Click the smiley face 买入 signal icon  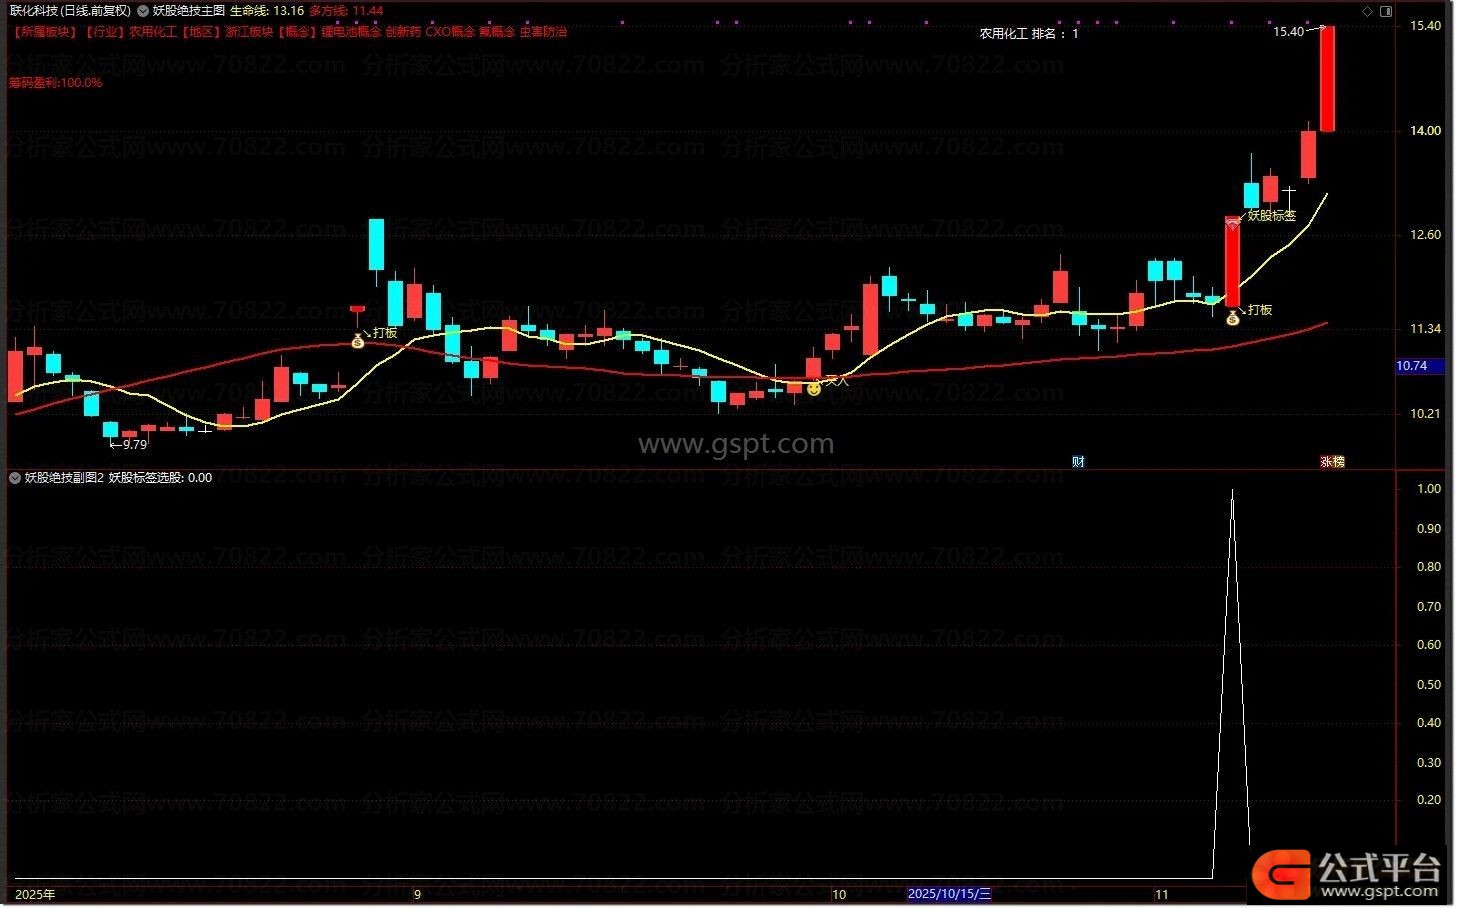click(814, 388)
